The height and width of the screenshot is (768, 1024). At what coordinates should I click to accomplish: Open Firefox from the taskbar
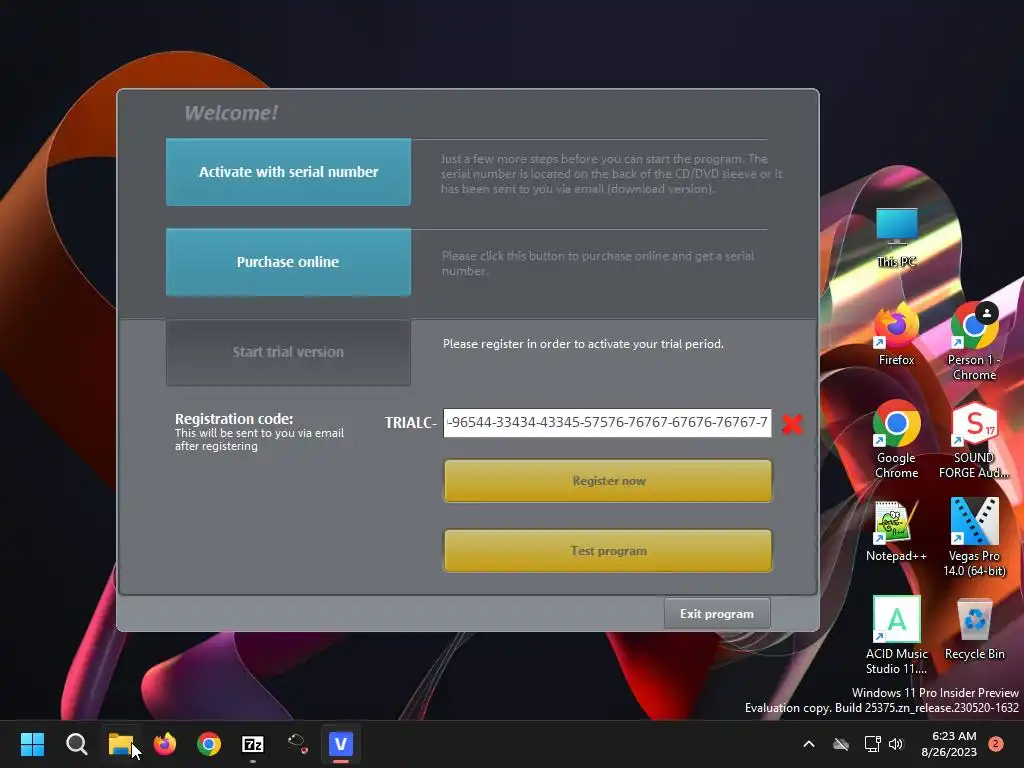click(x=165, y=744)
